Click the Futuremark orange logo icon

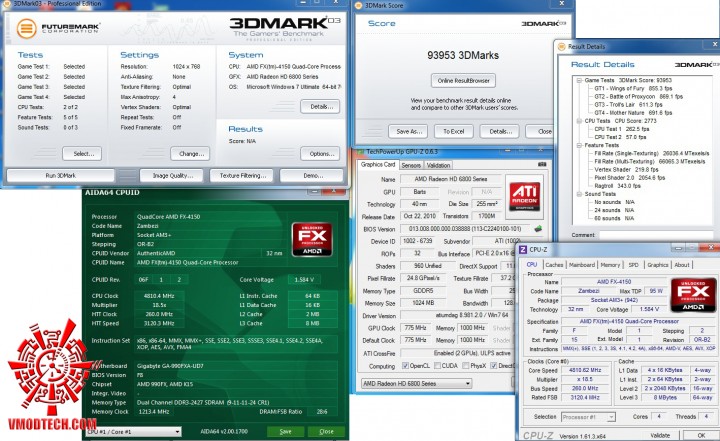pyautogui.click(x=26, y=28)
